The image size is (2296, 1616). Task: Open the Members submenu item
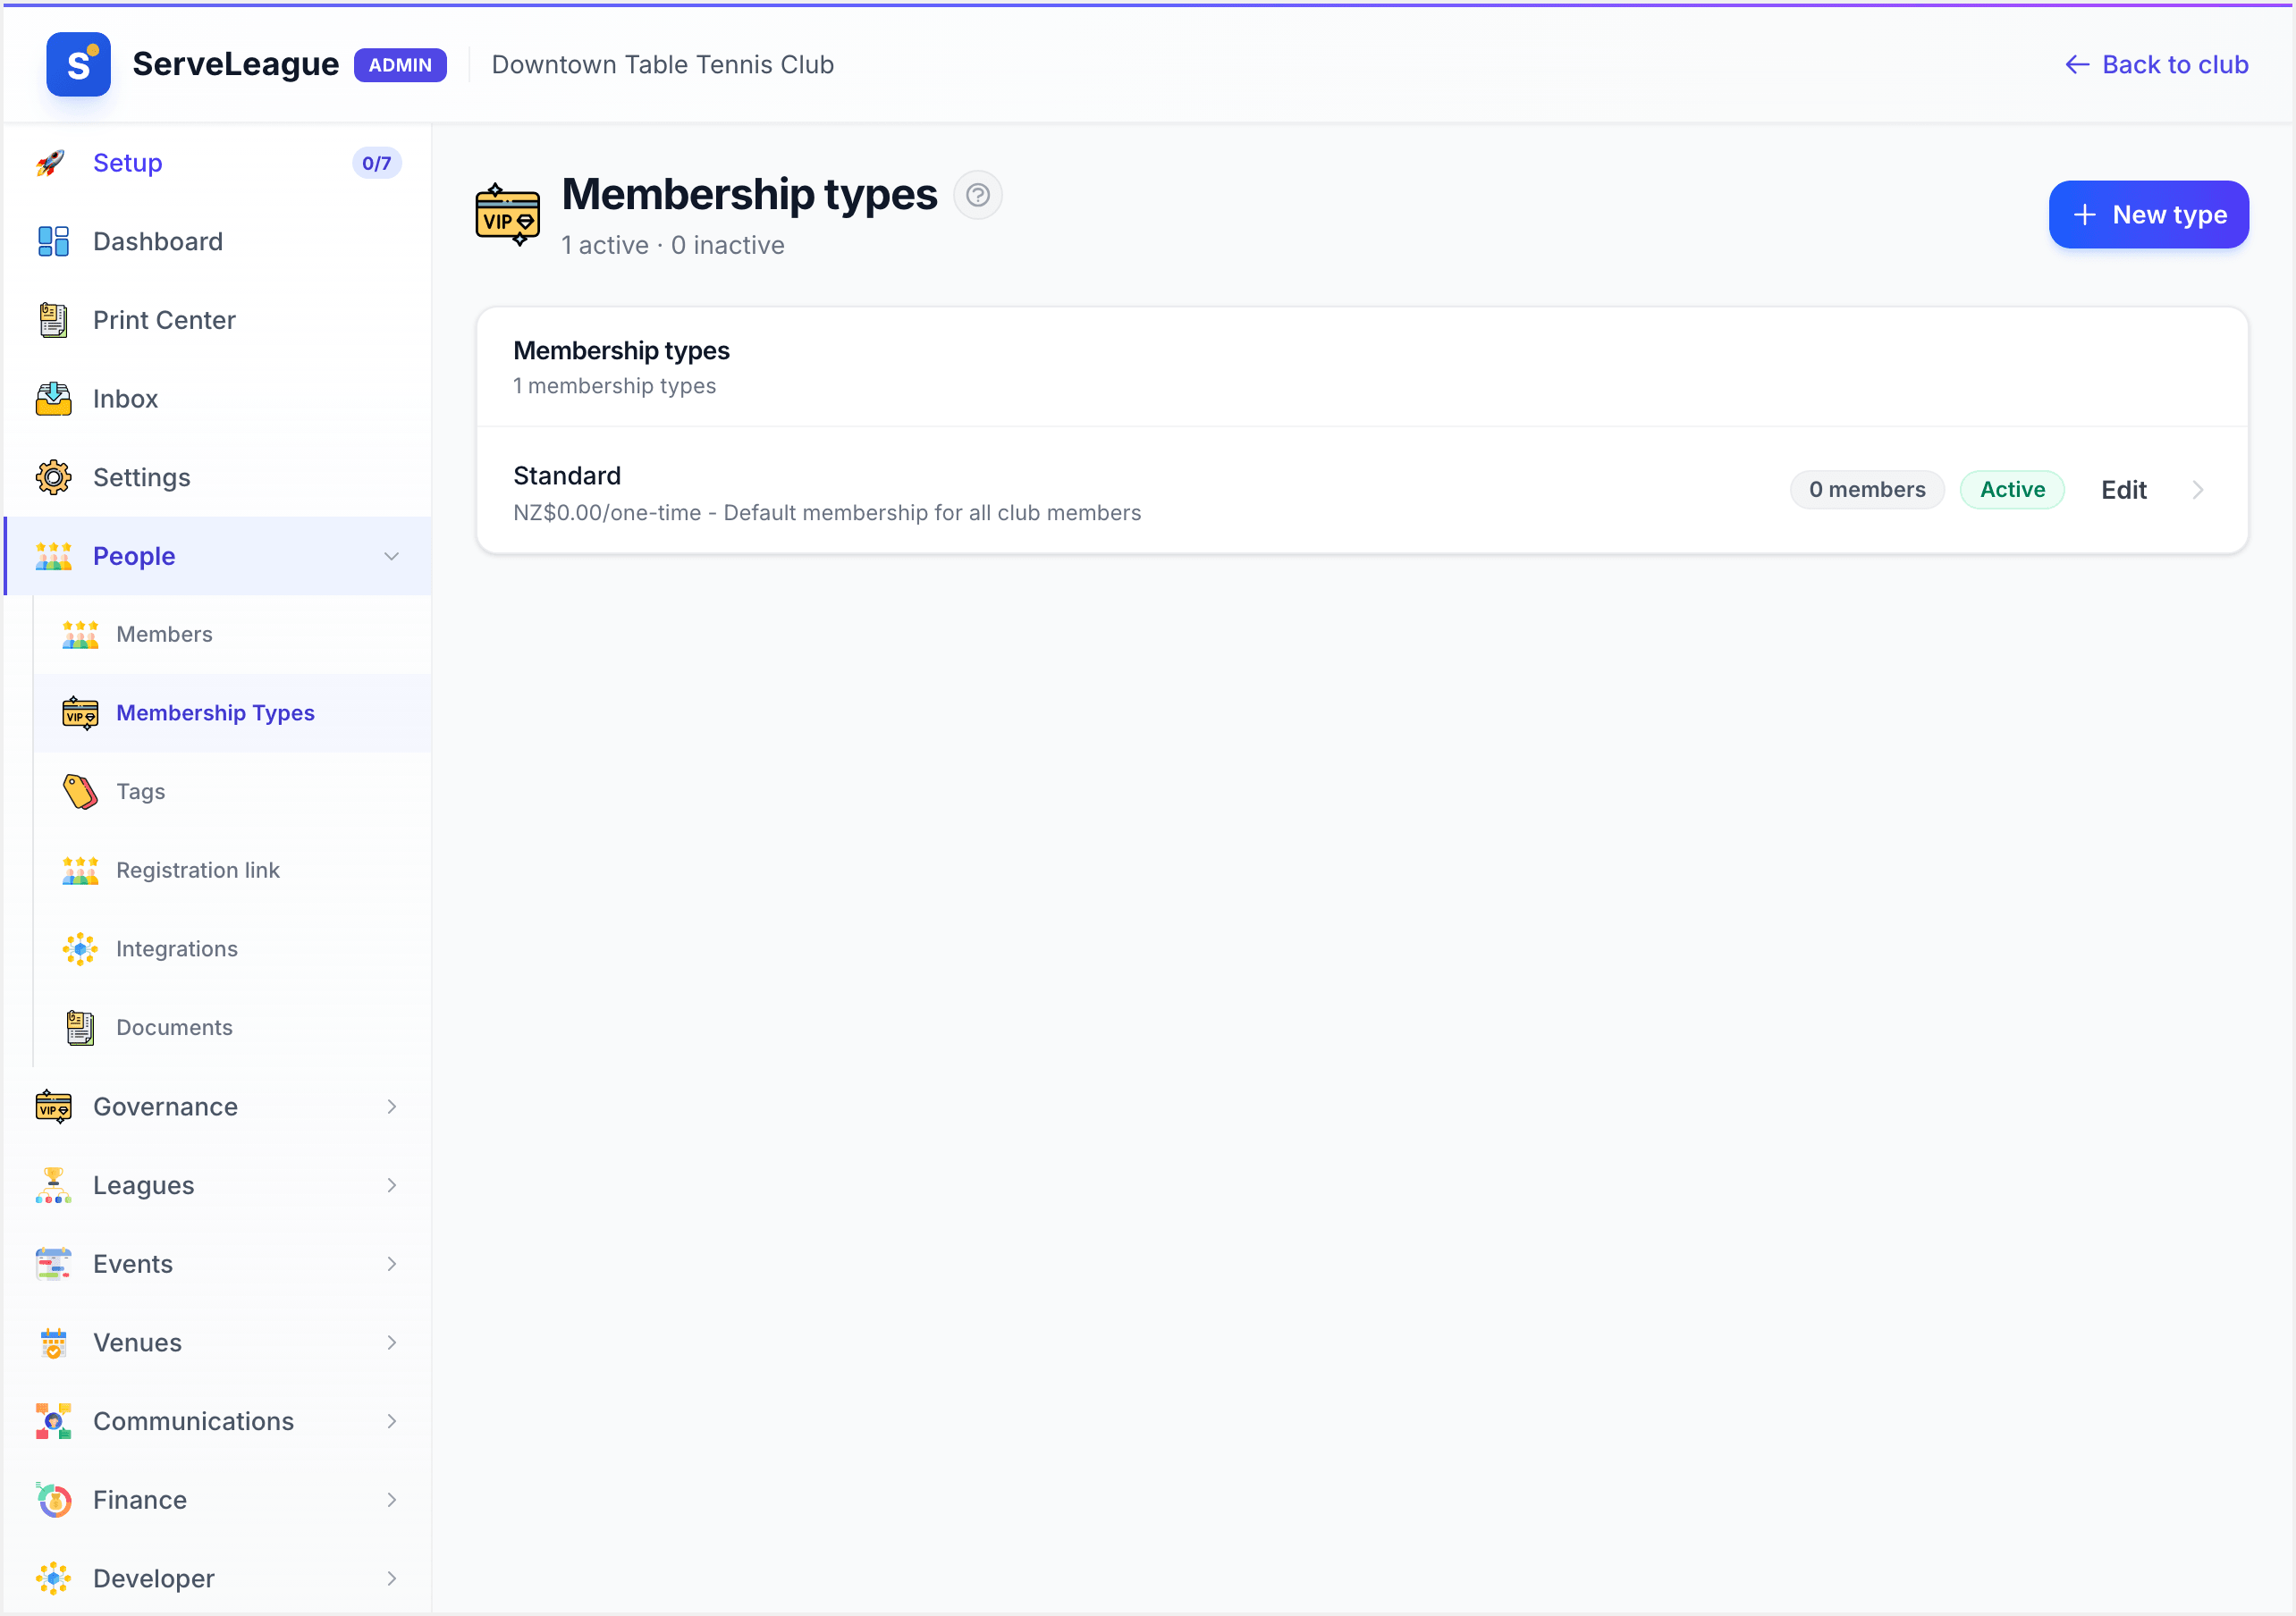[232, 634]
